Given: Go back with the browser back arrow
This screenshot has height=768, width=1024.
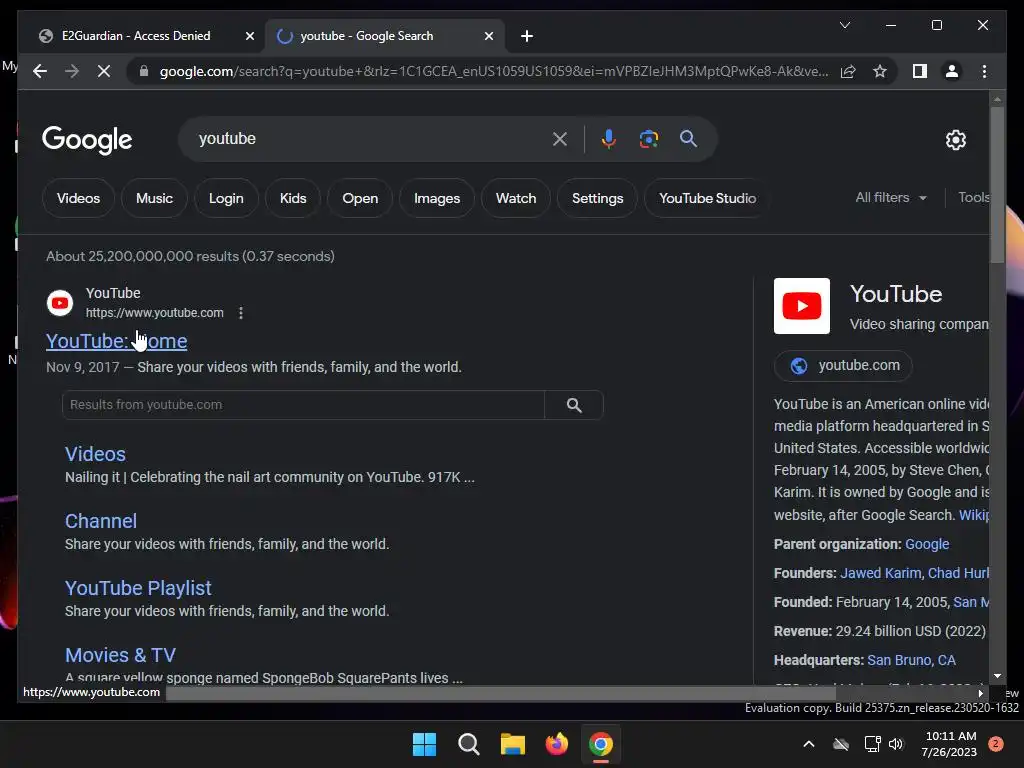Looking at the screenshot, I should [40, 71].
